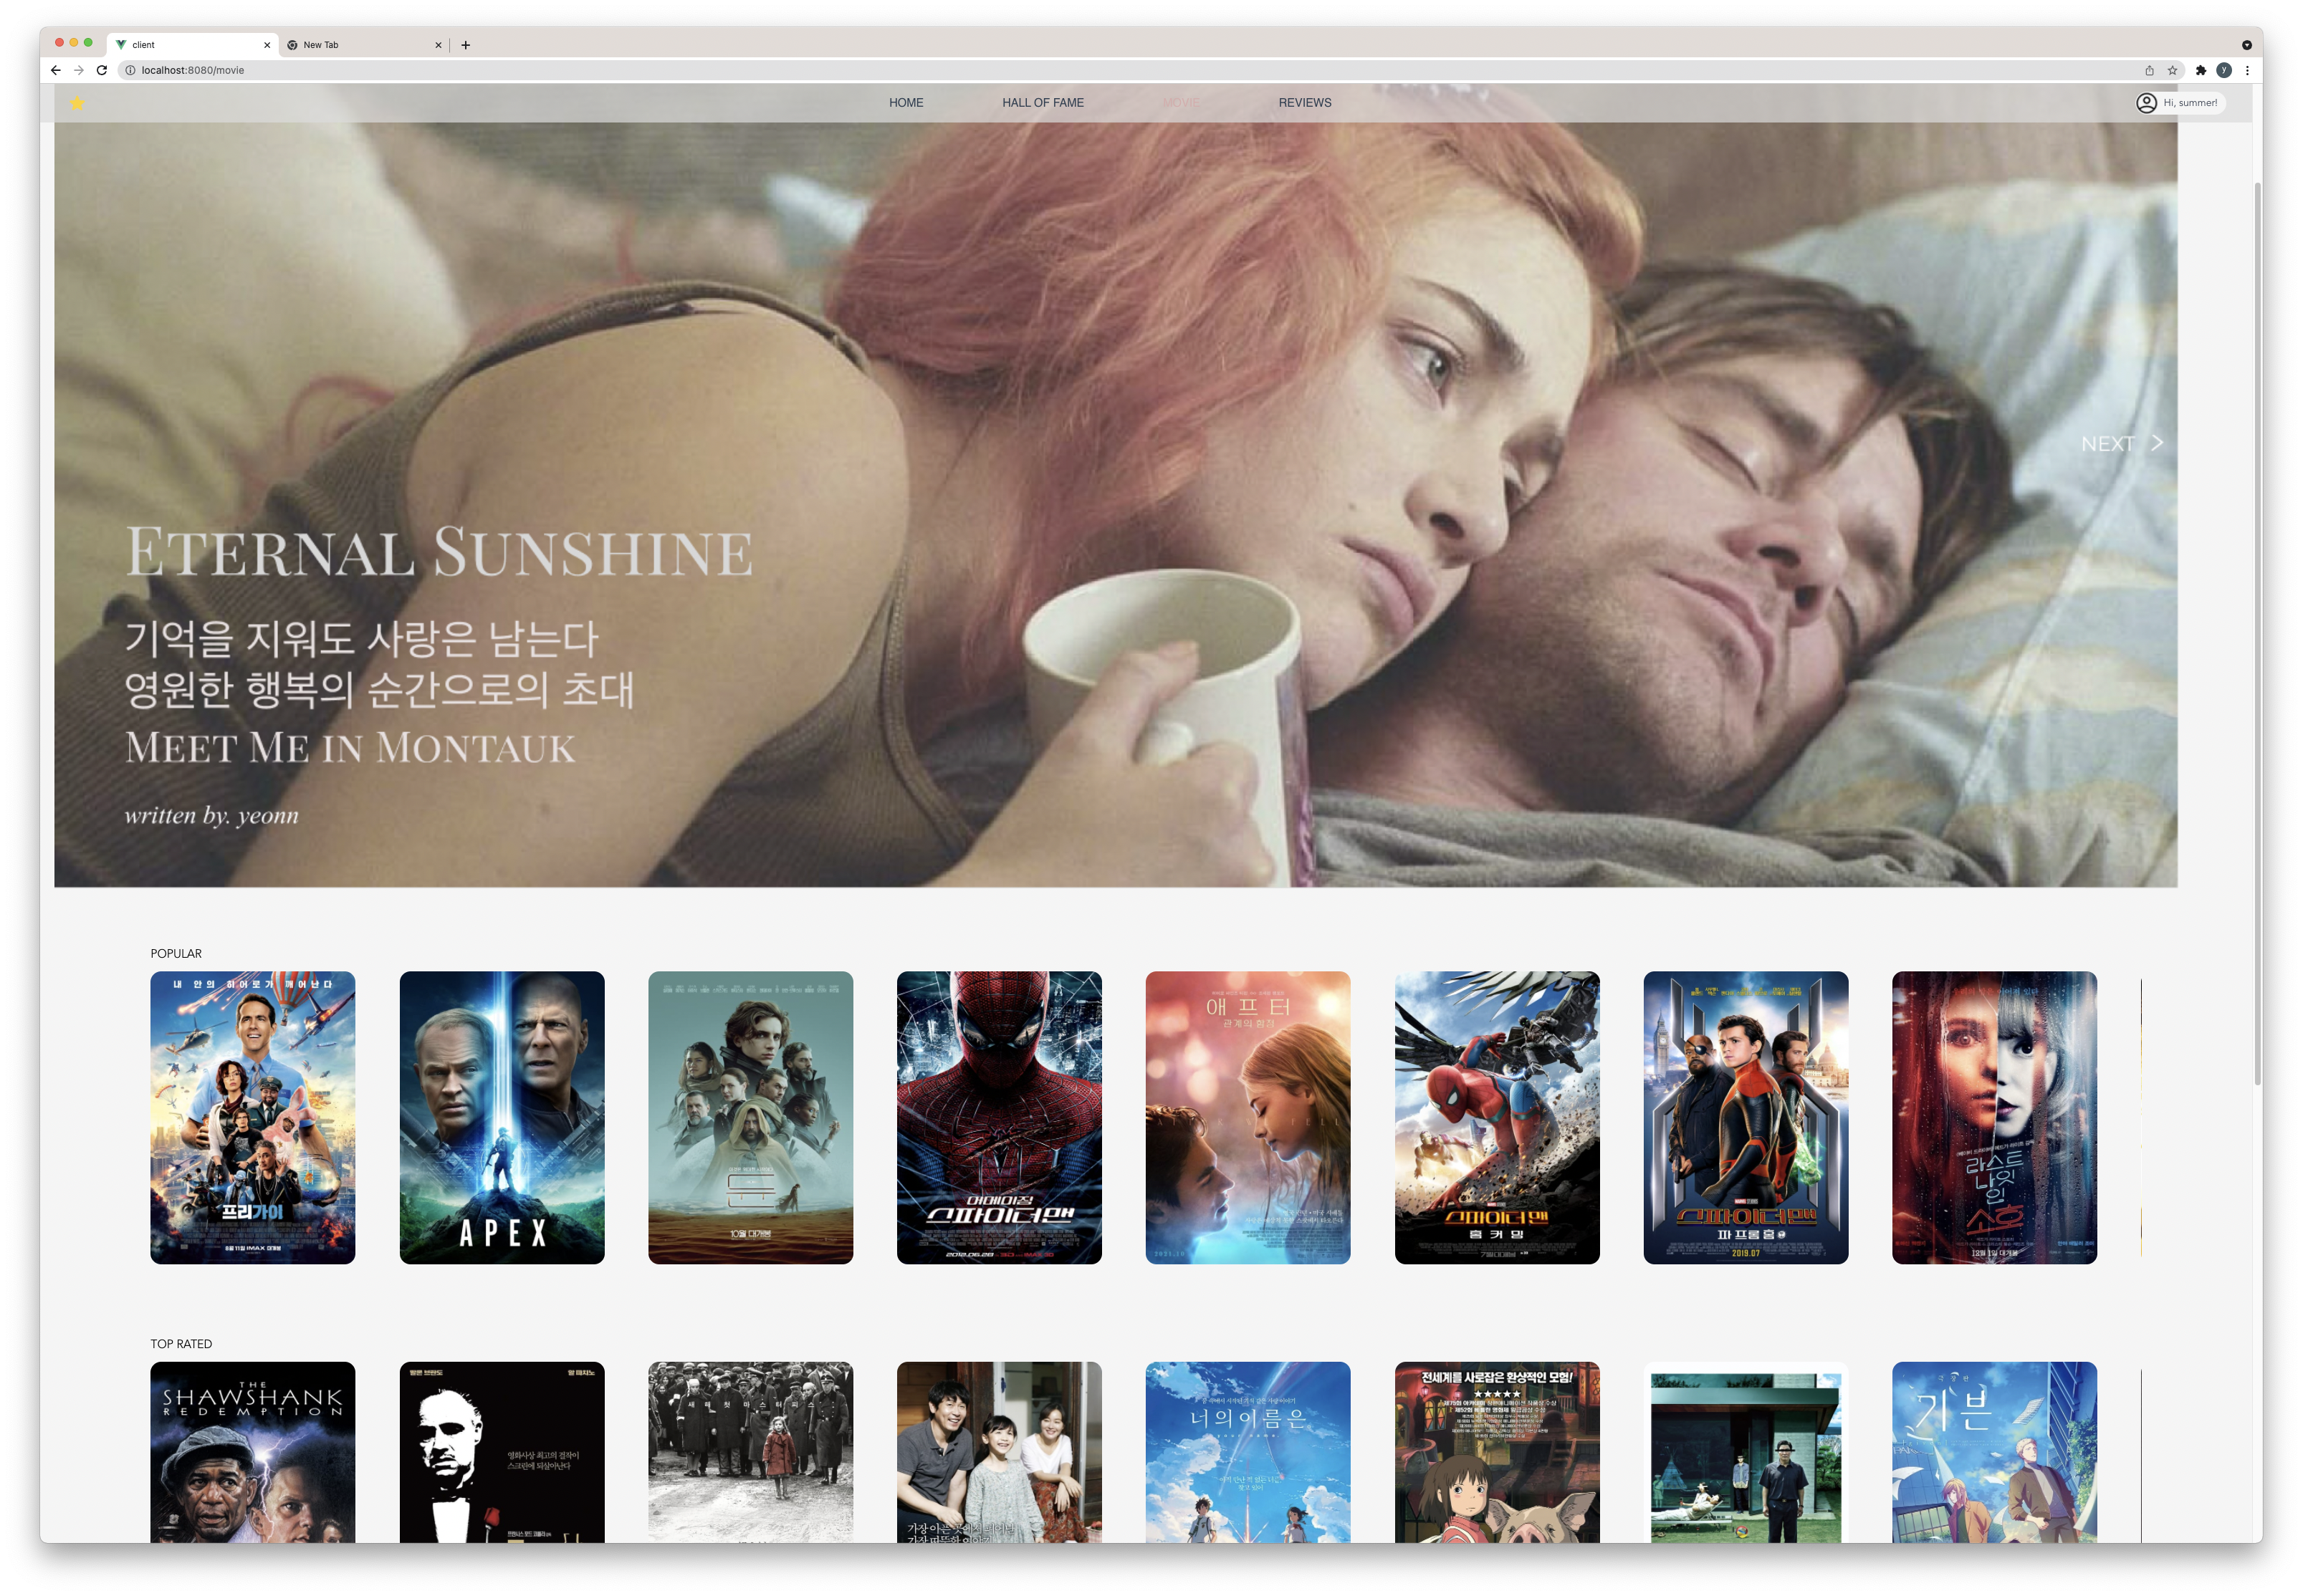Viewport: 2303px width, 1596px height.
Task: Switch to the New Tab browser tab
Action: (x=364, y=45)
